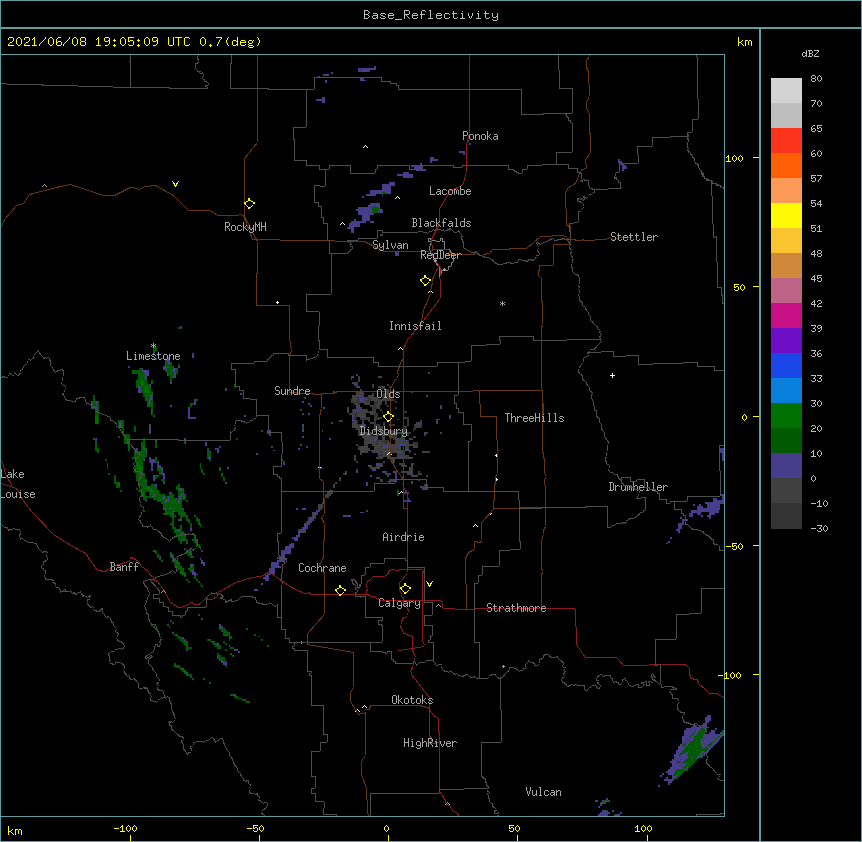
Task: Click the Base_Reflectivity title
Action: coord(431,15)
